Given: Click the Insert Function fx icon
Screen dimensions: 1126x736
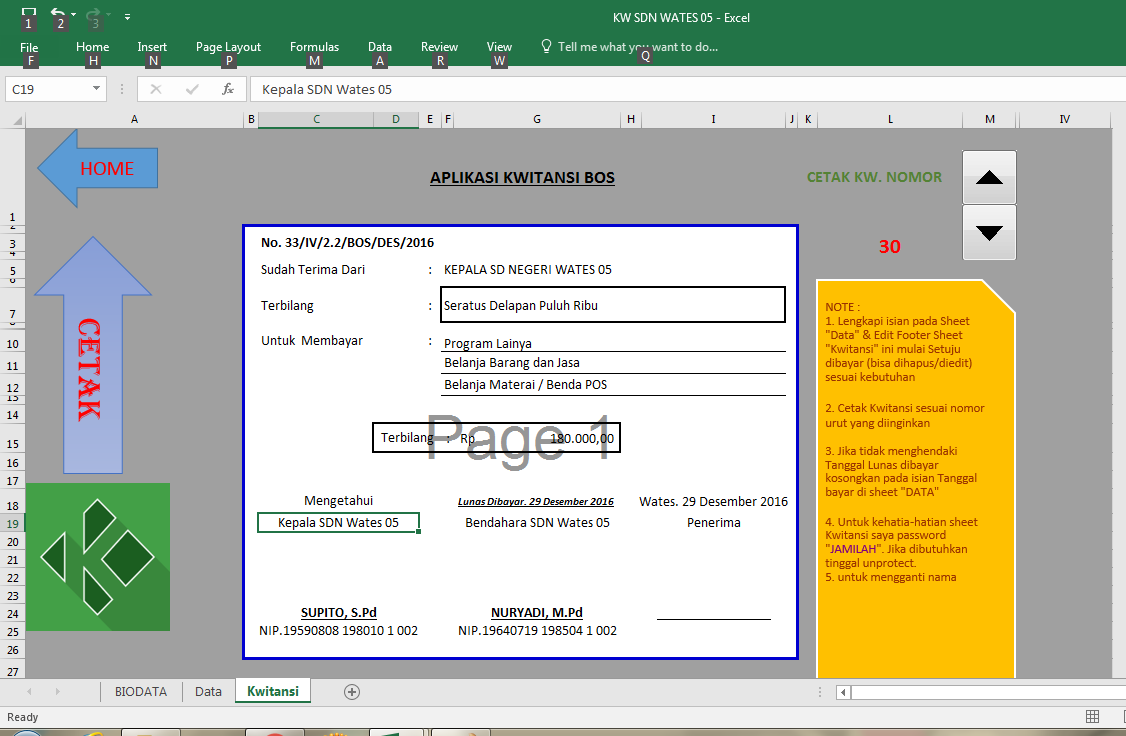Looking at the screenshot, I should coord(228,89).
